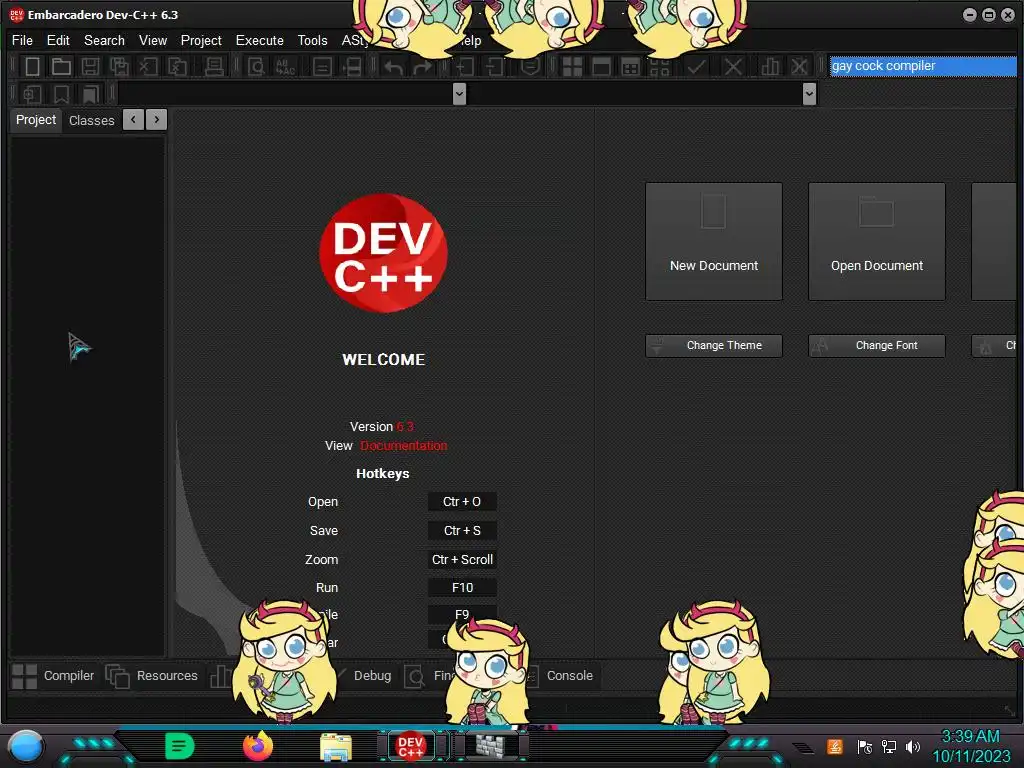Click the New file toolbar icon
This screenshot has width=1024, height=768.
tap(32, 67)
